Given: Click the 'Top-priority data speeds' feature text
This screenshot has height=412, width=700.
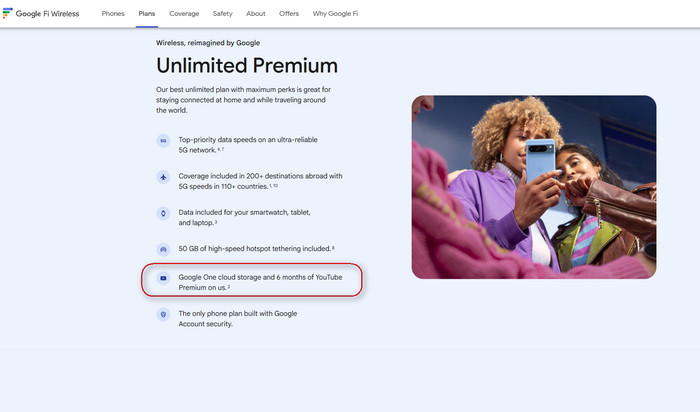Looking at the screenshot, I should pos(248,145).
